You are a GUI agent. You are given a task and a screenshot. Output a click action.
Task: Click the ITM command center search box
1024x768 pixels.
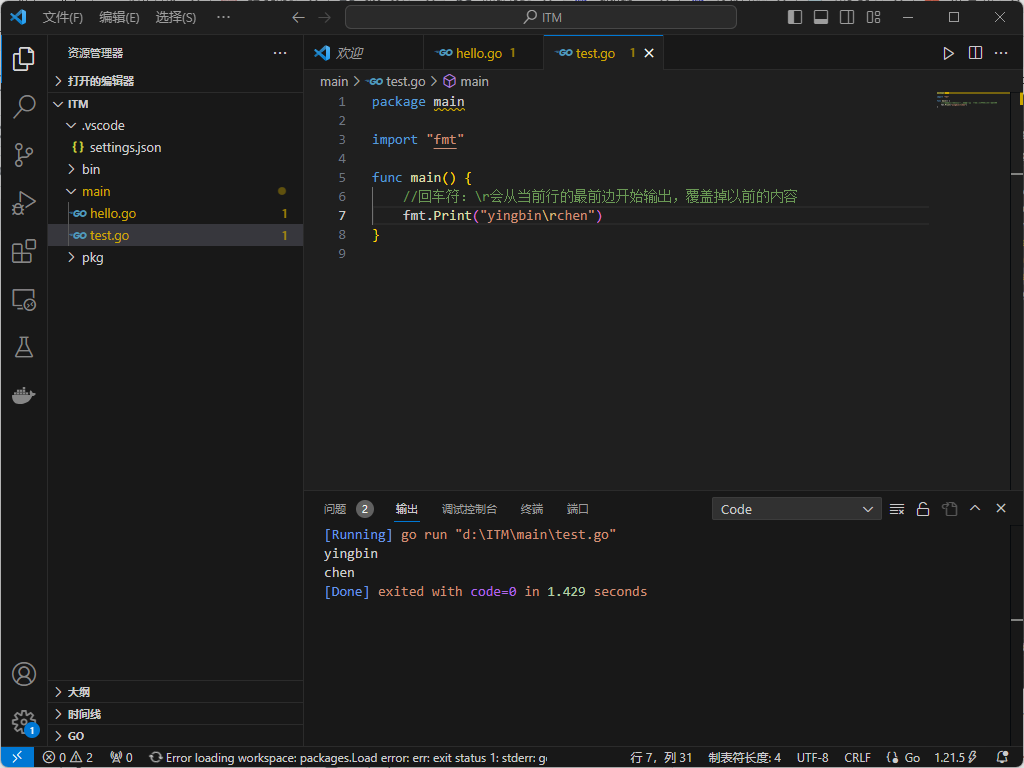tap(541, 17)
